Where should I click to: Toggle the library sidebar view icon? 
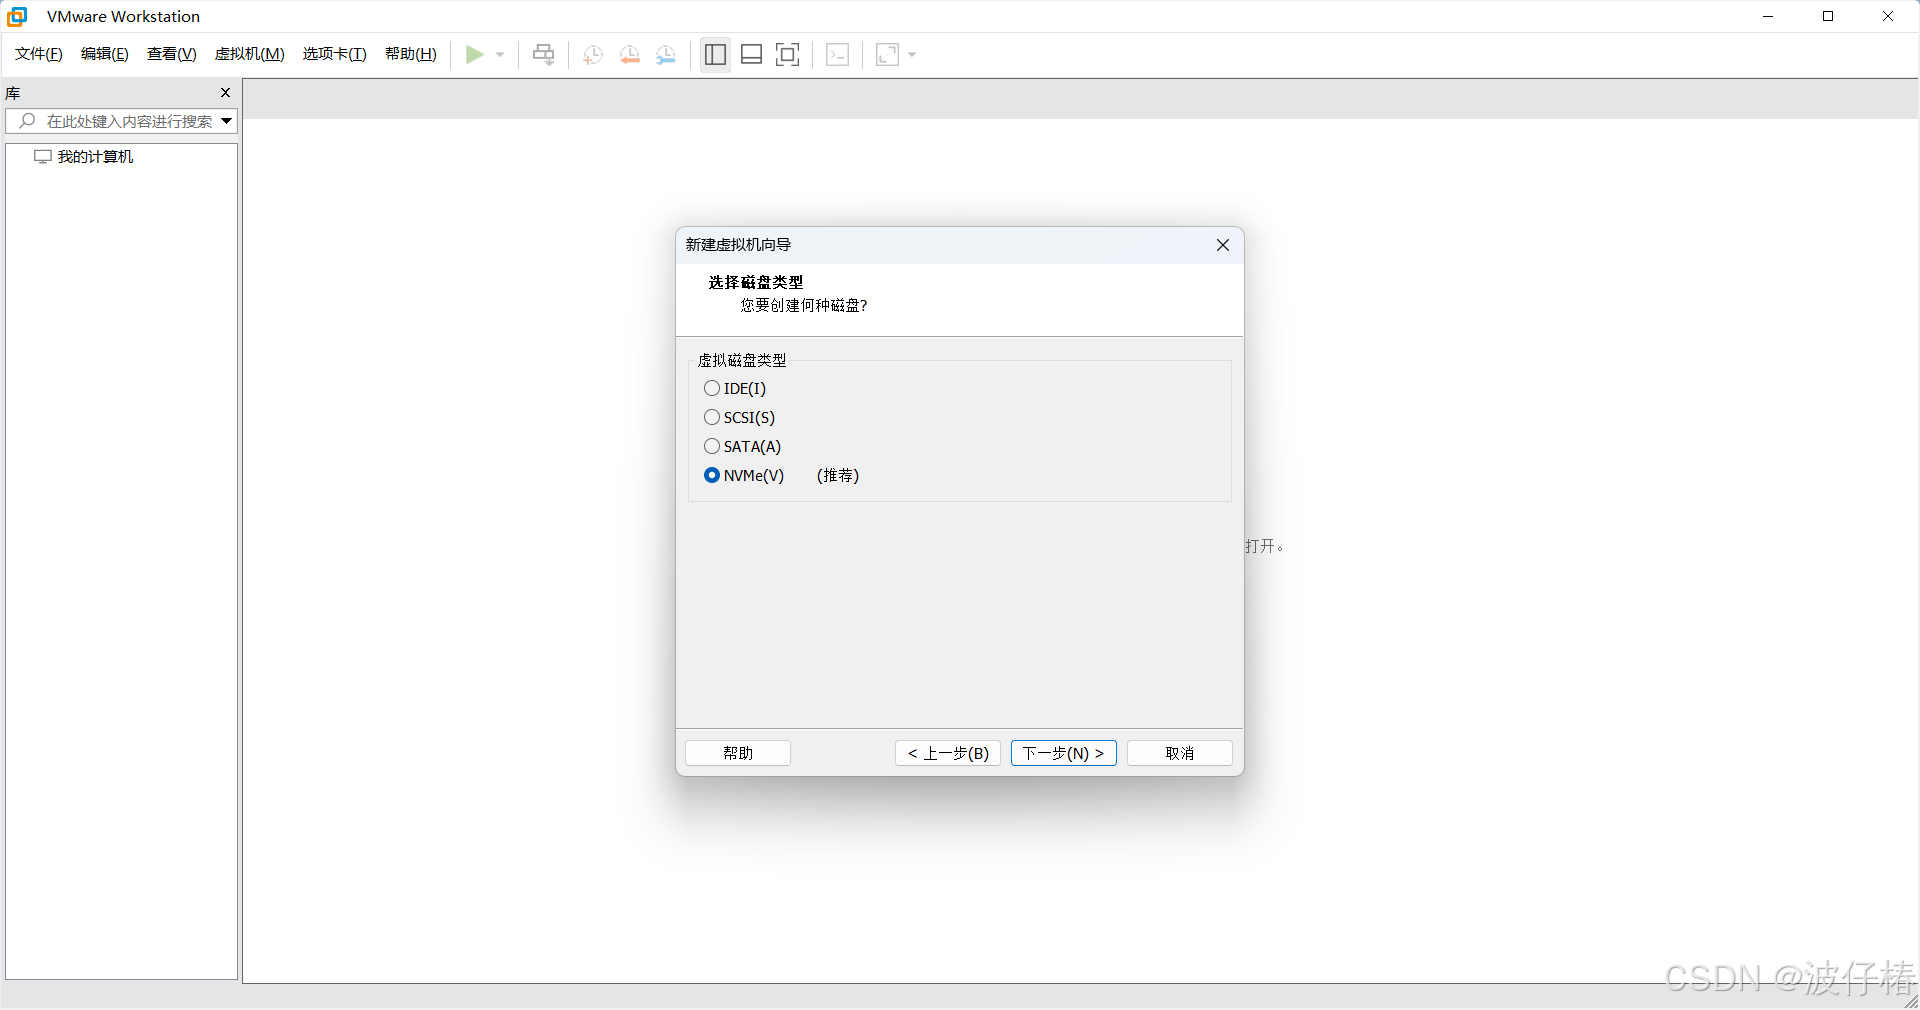click(x=715, y=54)
